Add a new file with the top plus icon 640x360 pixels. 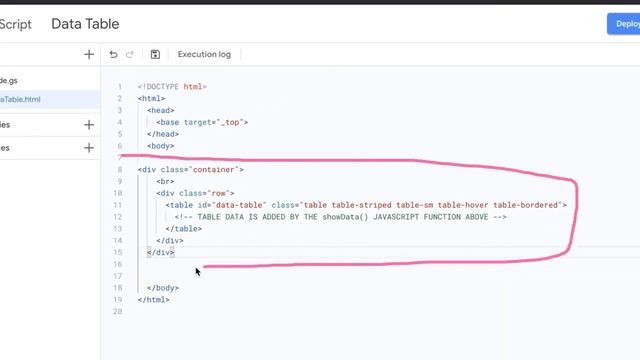pos(89,54)
